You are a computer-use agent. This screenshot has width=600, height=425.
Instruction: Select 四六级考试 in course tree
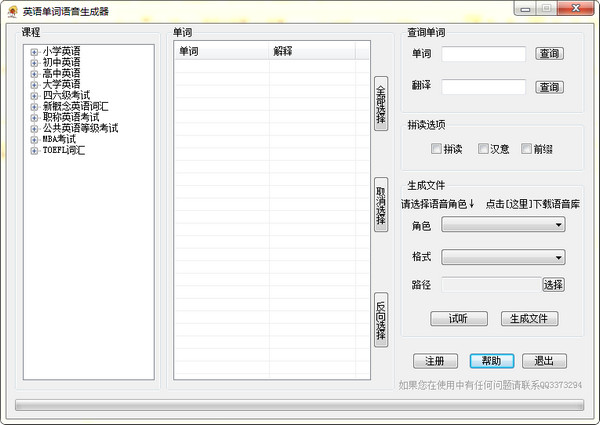(x=64, y=95)
